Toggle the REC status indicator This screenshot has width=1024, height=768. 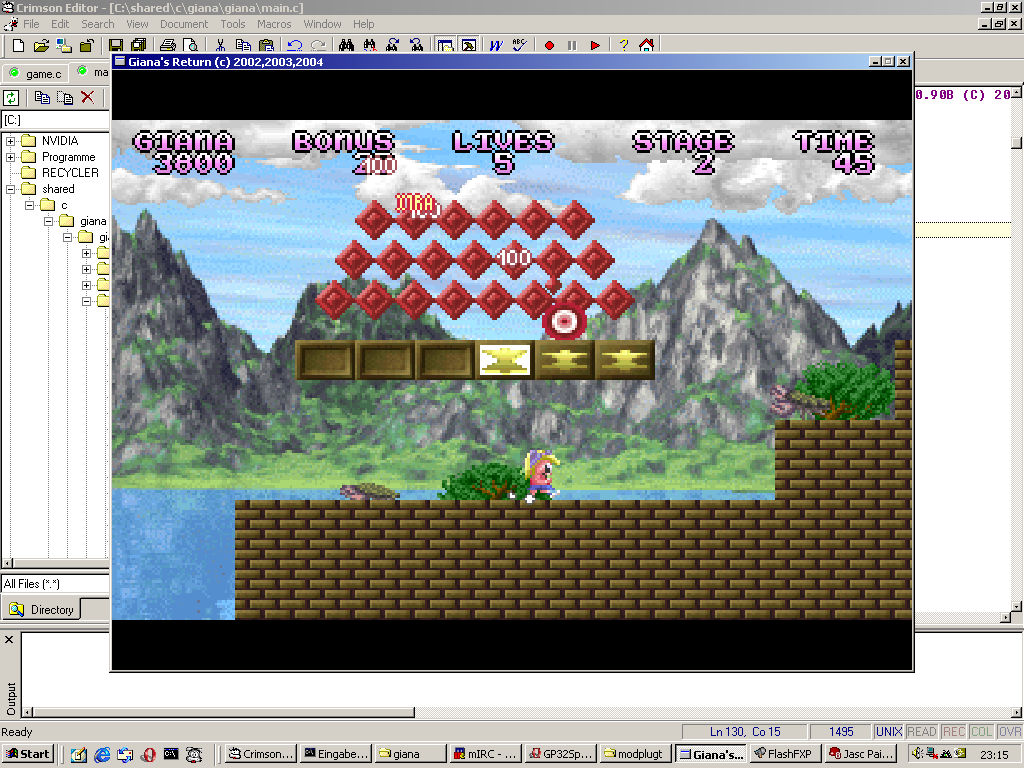point(954,732)
